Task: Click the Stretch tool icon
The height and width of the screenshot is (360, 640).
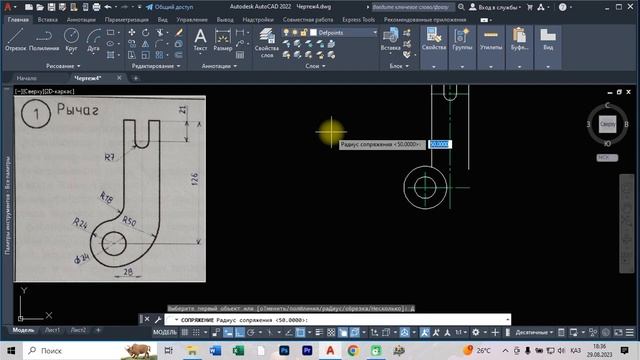Action: (x=132, y=55)
